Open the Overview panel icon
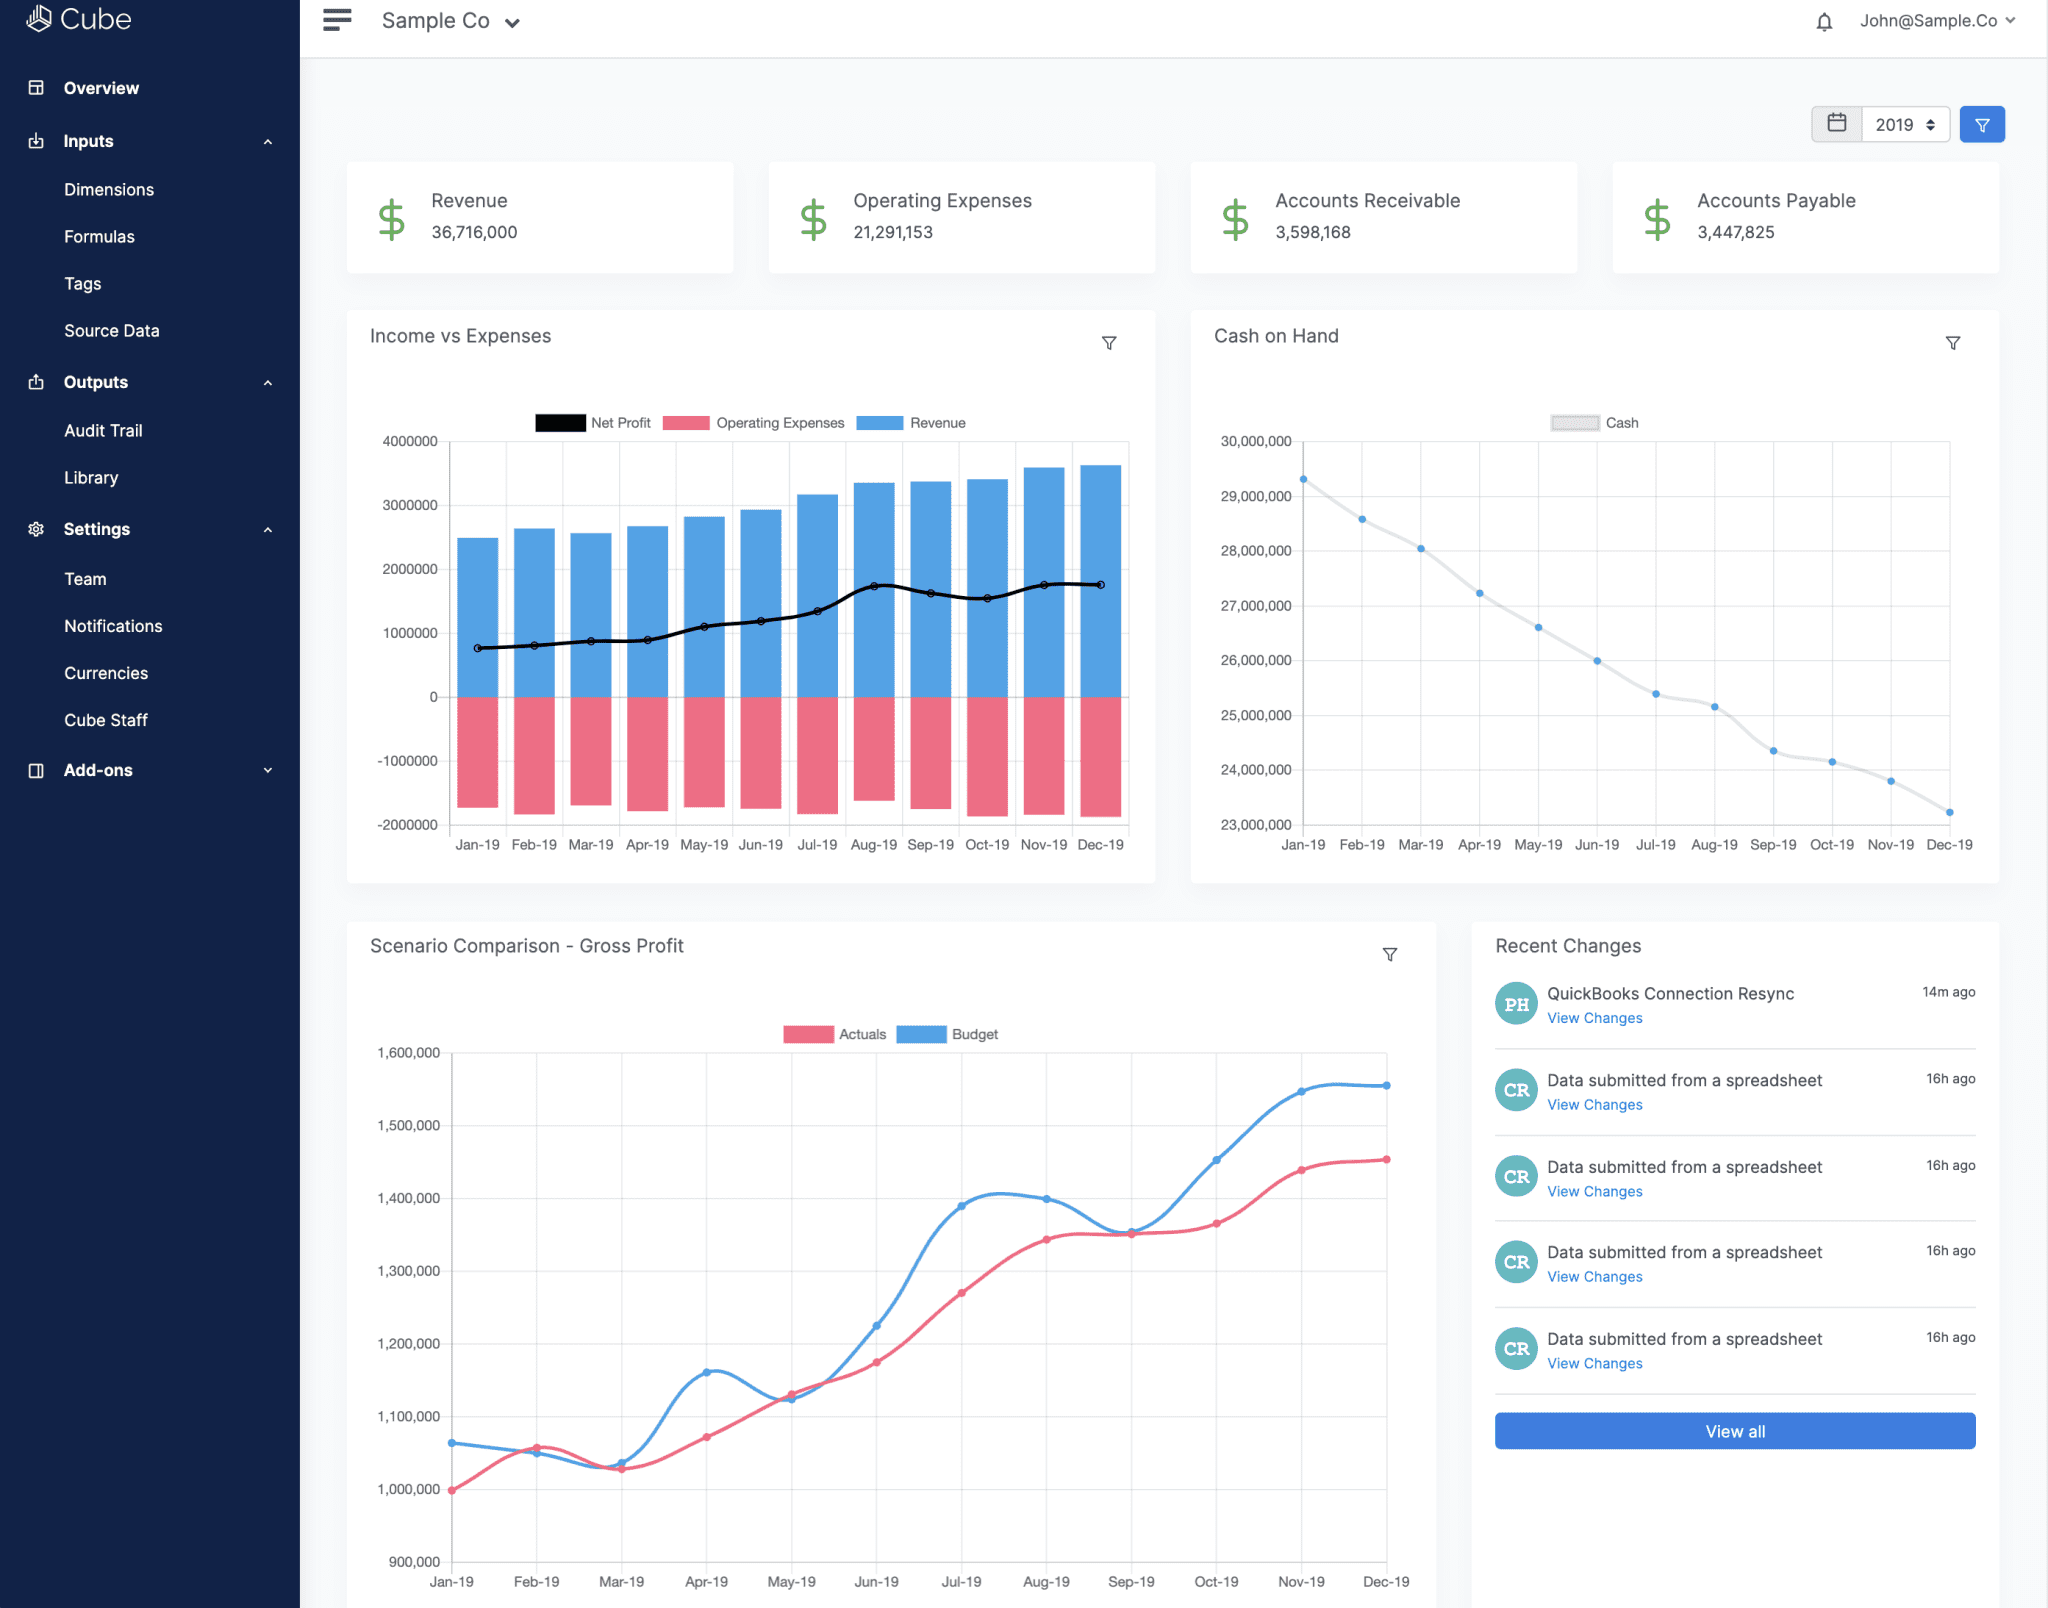Viewport: 2048px width, 1608px height. pyautogui.click(x=36, y=87)
